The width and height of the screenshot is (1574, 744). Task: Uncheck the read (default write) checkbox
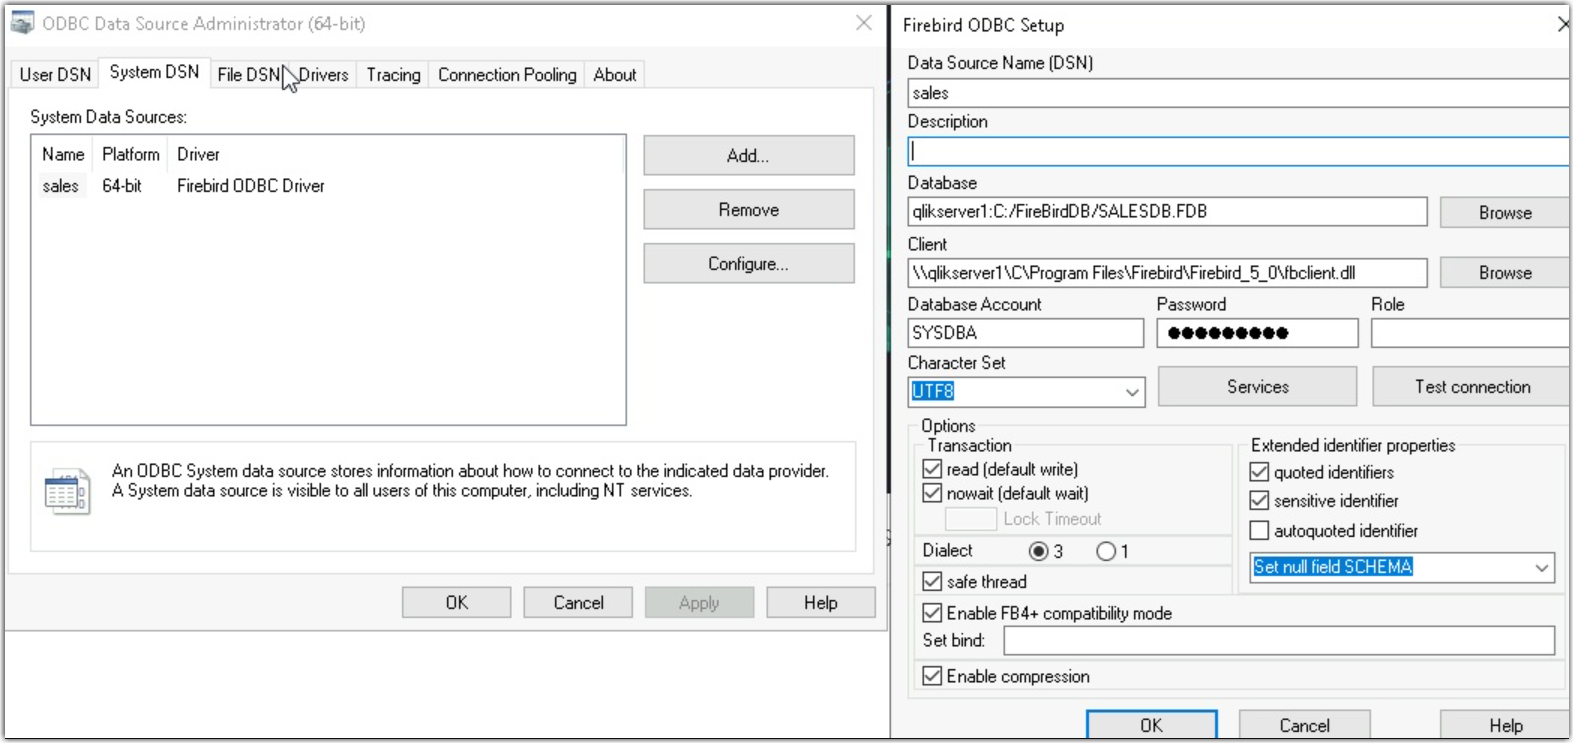[x=932, y=469]
